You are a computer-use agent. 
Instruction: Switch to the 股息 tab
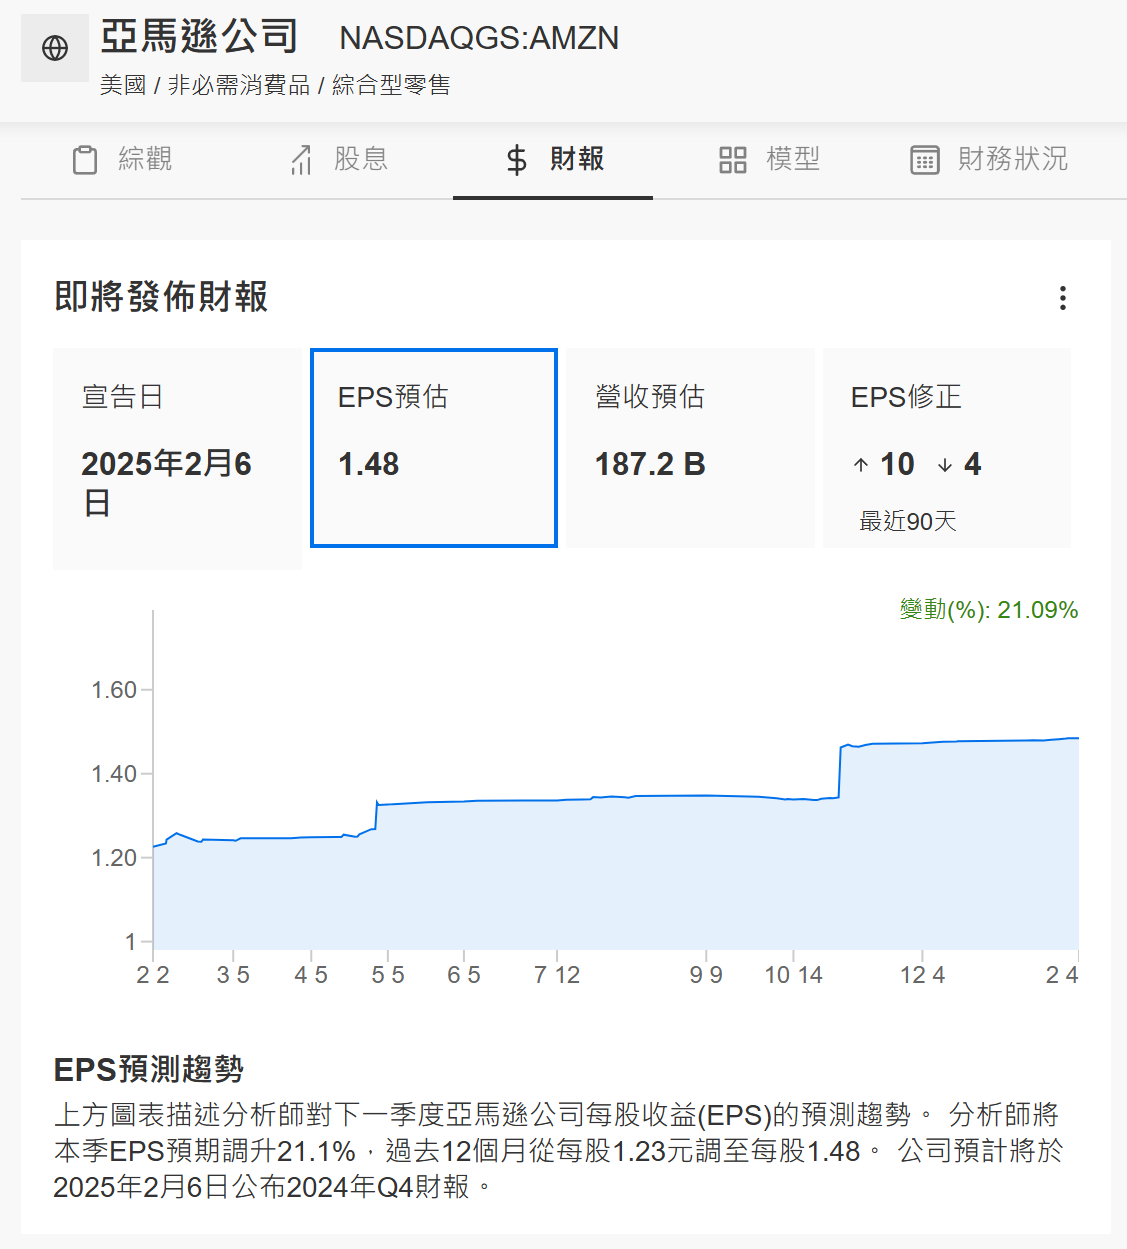[338, 159]
